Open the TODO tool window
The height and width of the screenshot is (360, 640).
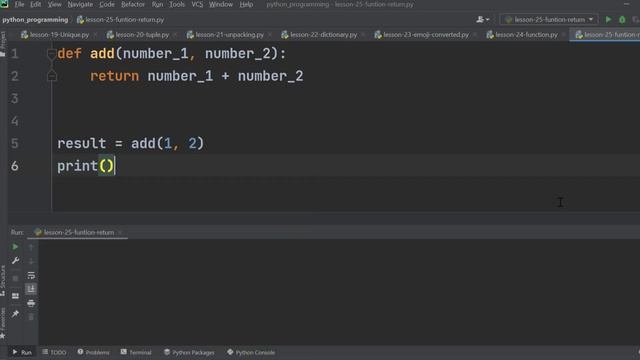[54, 352]
